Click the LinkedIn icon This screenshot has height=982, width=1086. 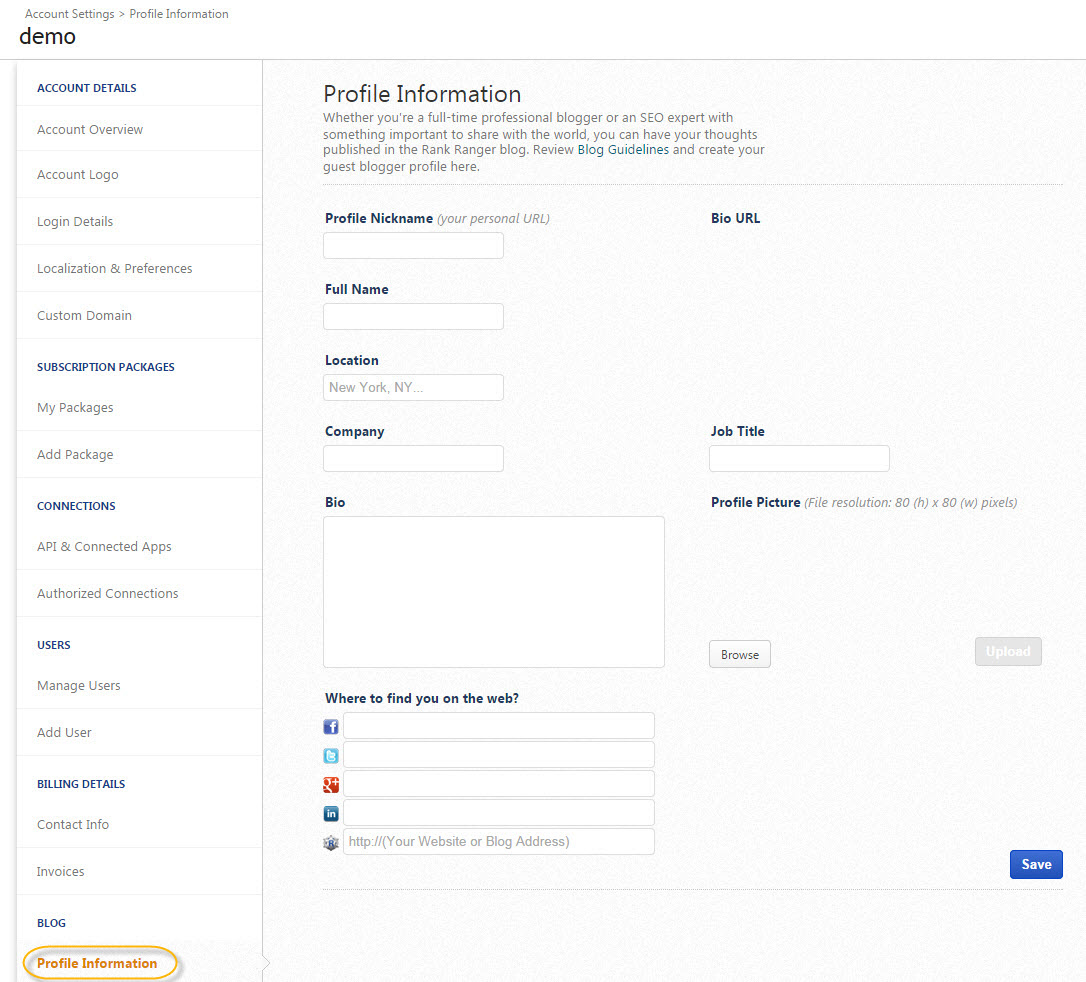coord(331,813)
